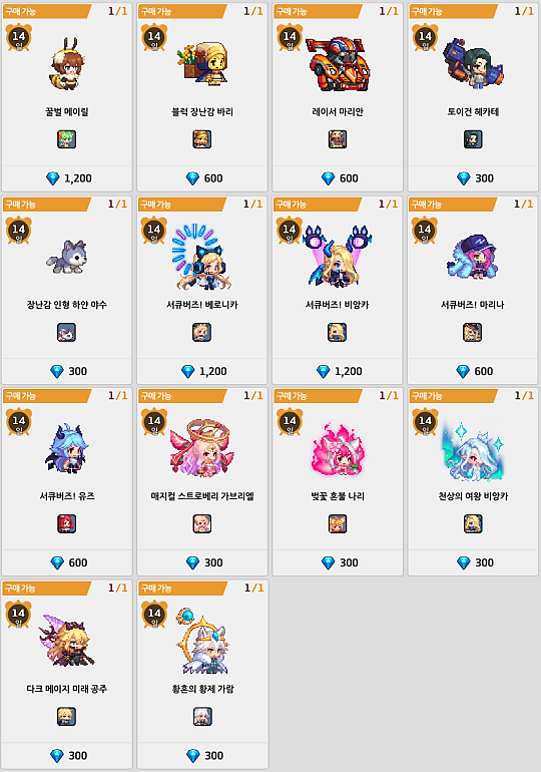The image size is (541, 772).
Task: Select the 꿀벌 메이릴 bee costume sprite
Action: point(67,64)
